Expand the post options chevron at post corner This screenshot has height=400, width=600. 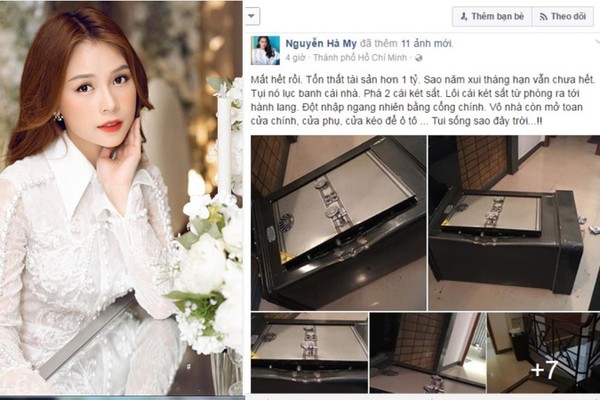click(x=598, y=41)
